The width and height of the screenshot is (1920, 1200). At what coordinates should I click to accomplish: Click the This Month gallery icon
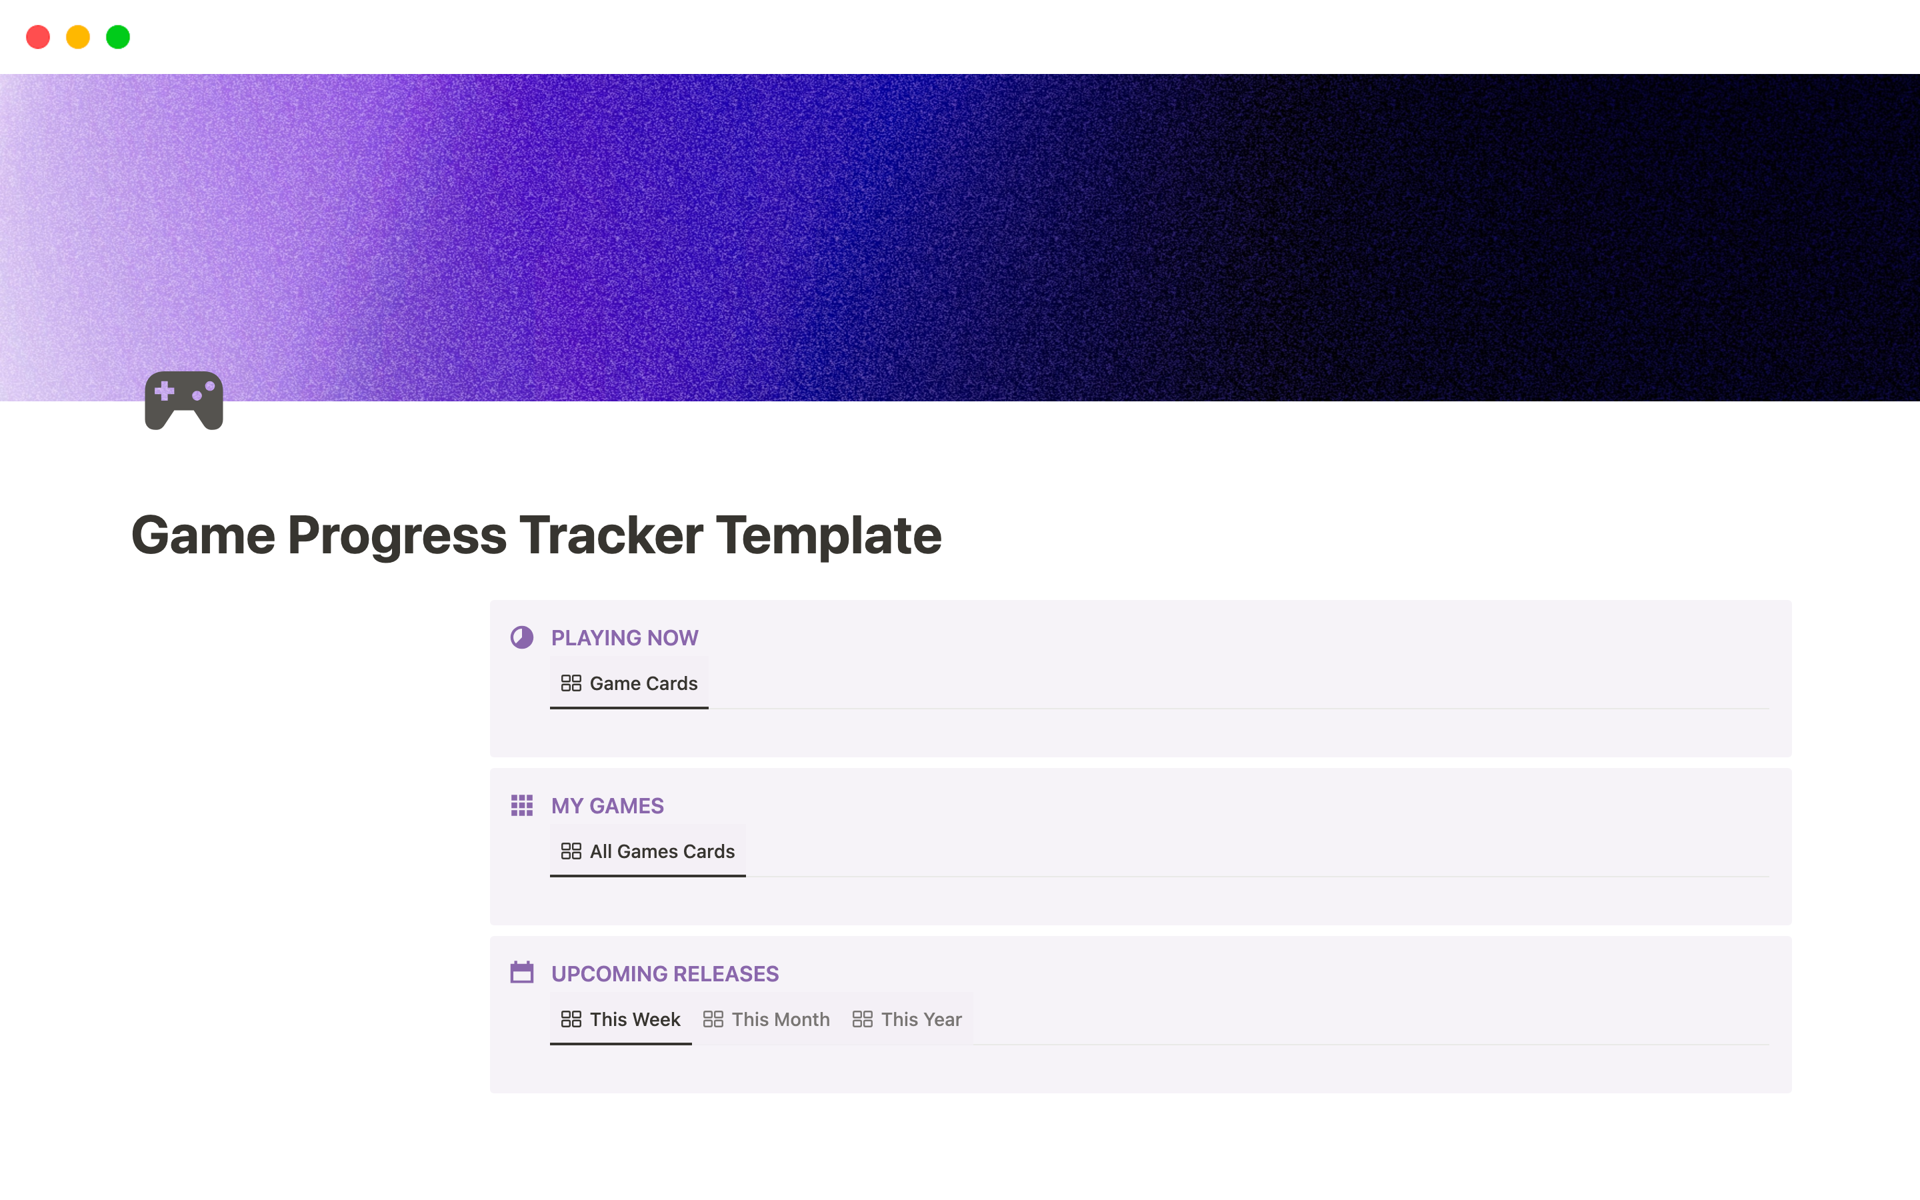coord(713,1019)
